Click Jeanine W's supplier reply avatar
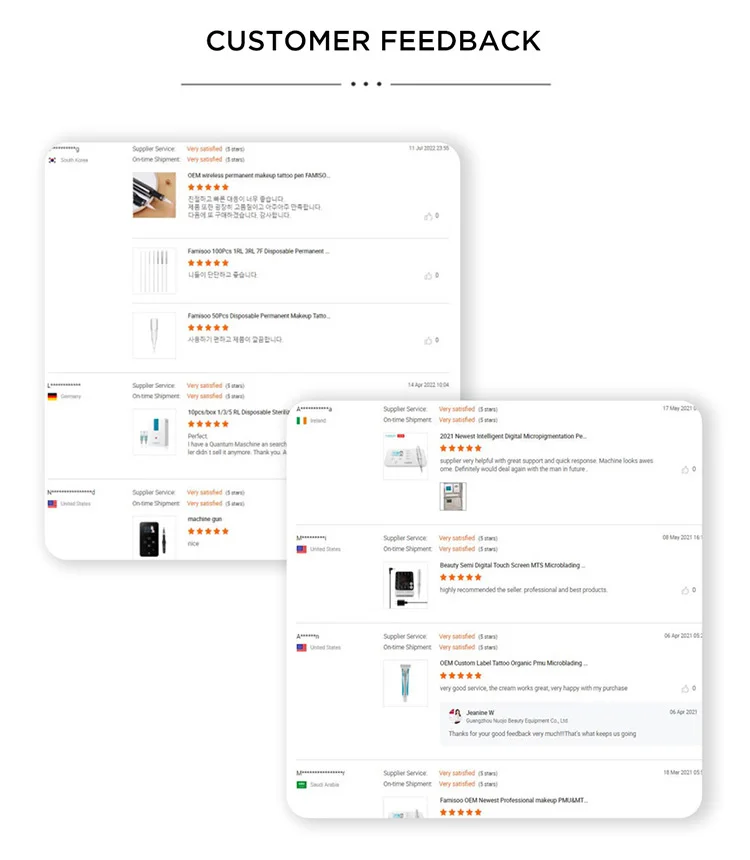Viewport: 750px width, 860px height. pyautogui.click(x=455, y=716)
